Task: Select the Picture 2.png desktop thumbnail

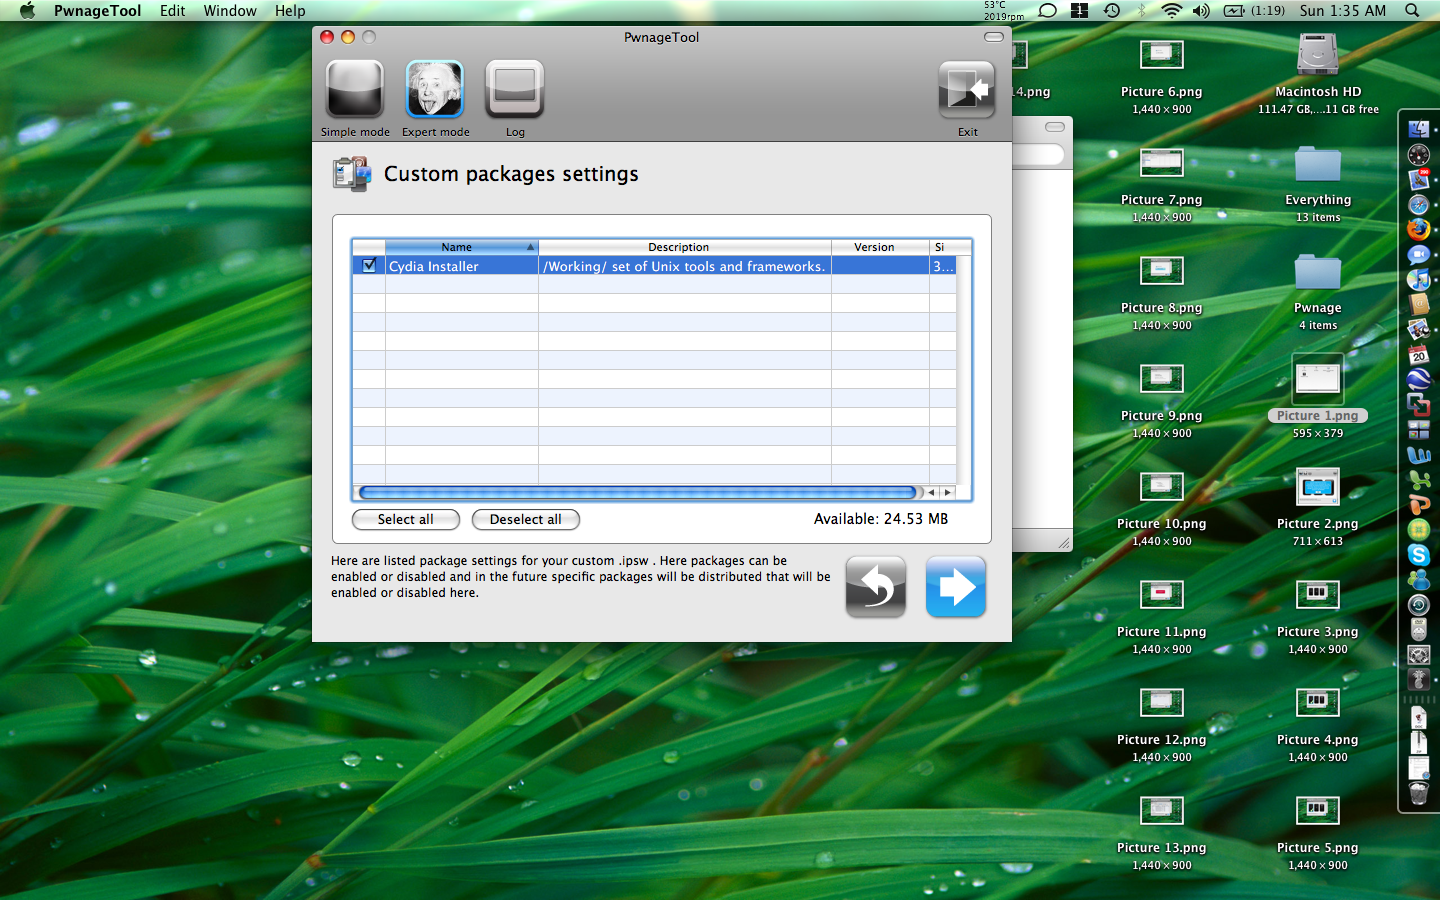Action: (1317, 488)
